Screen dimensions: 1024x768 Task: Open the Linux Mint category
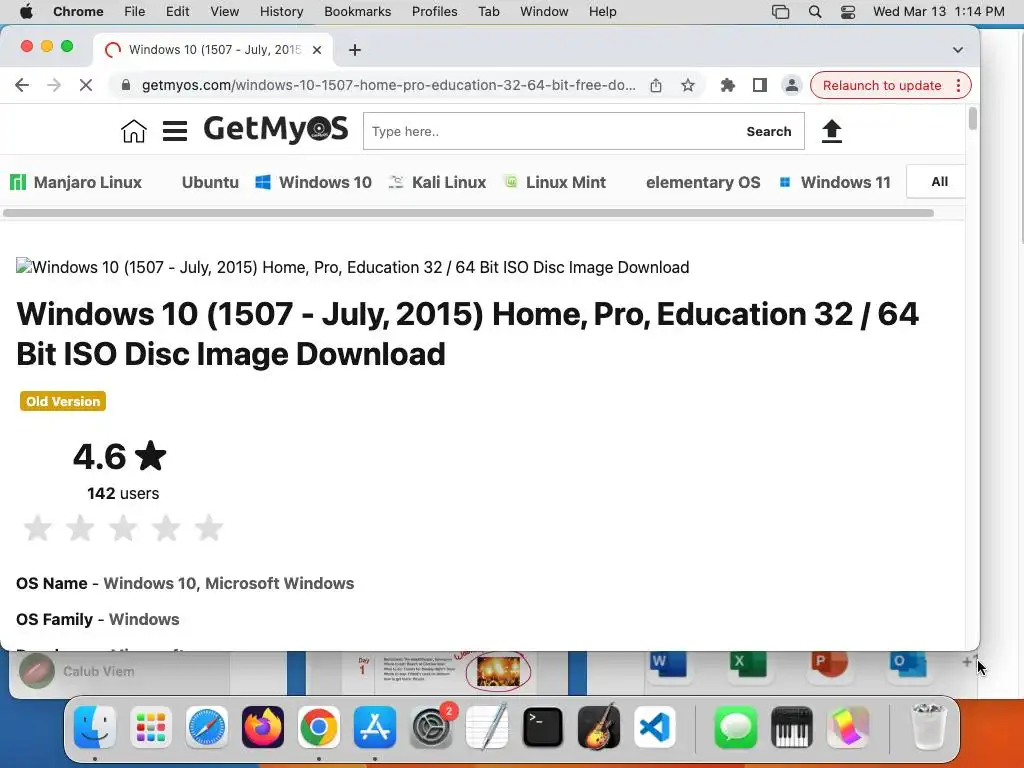(556, 182)
